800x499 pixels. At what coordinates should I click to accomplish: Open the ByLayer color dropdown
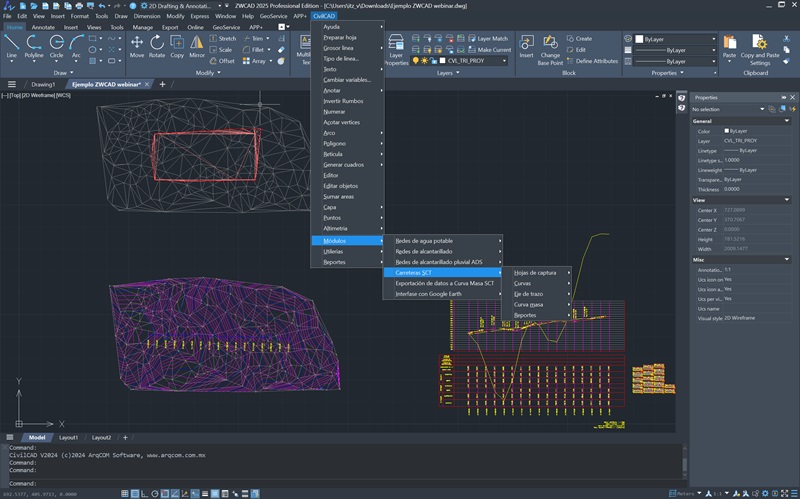713,39
